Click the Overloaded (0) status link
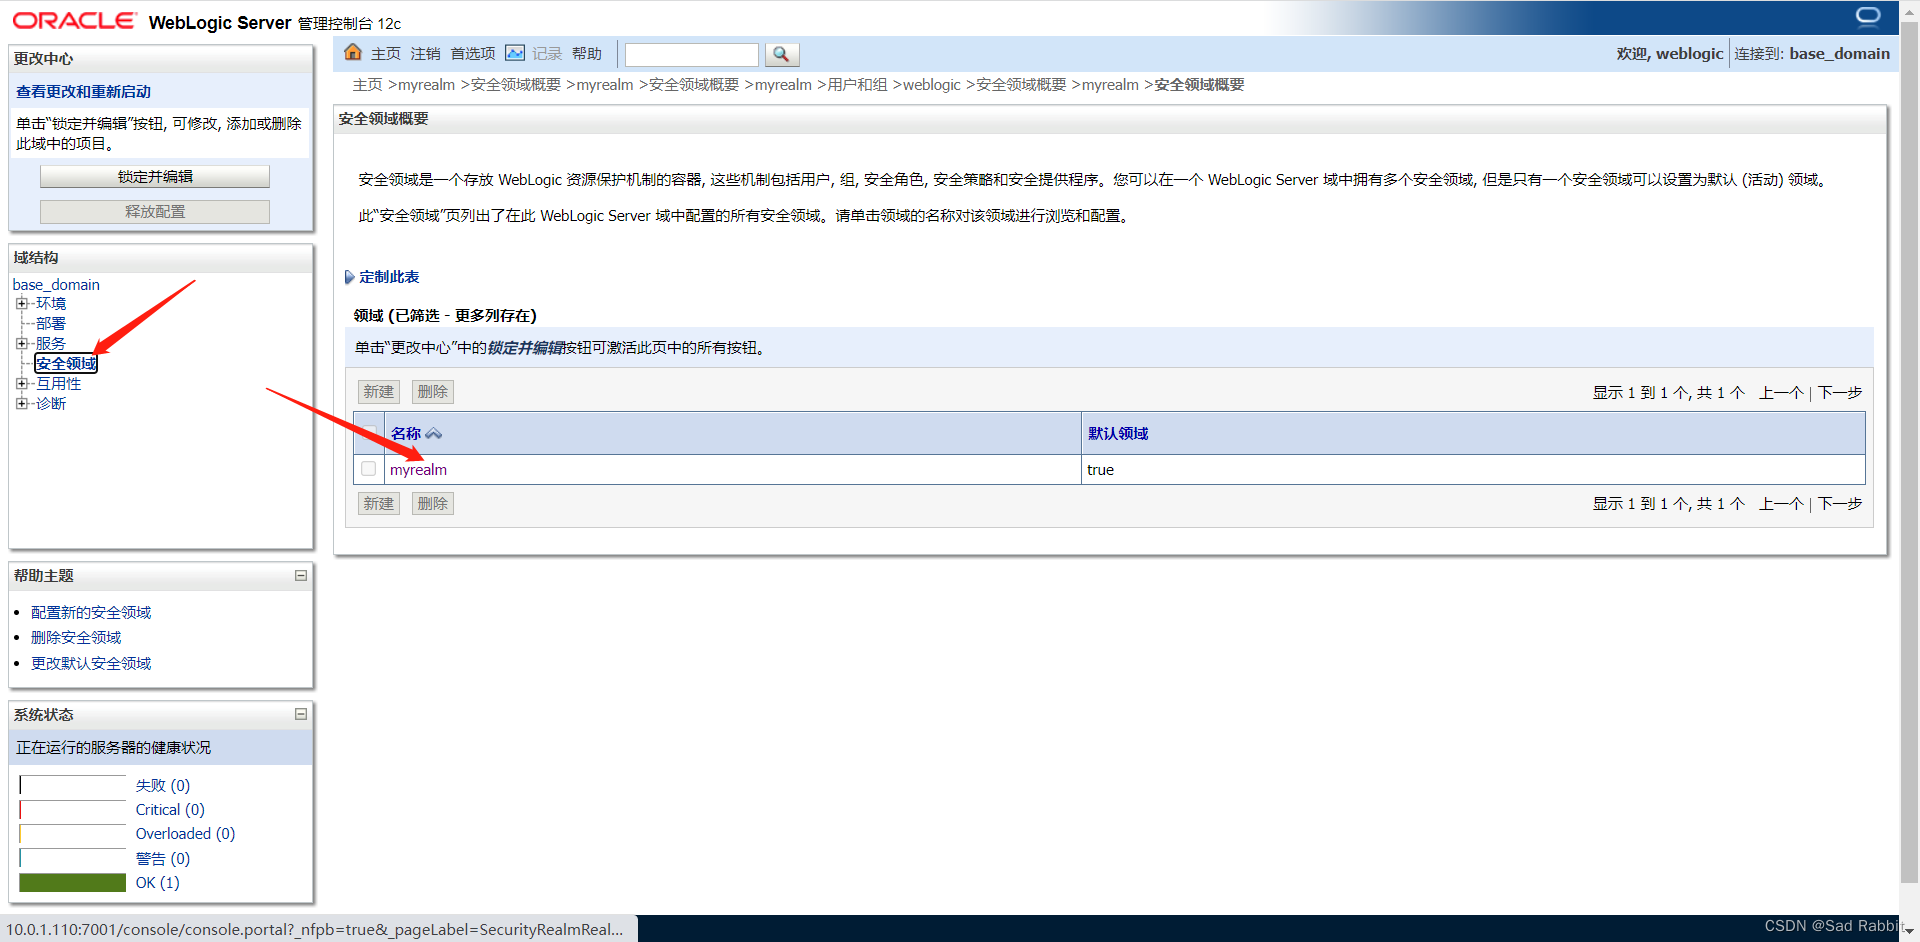This screenshot has width=1920, height=942. tap(185, 834)
